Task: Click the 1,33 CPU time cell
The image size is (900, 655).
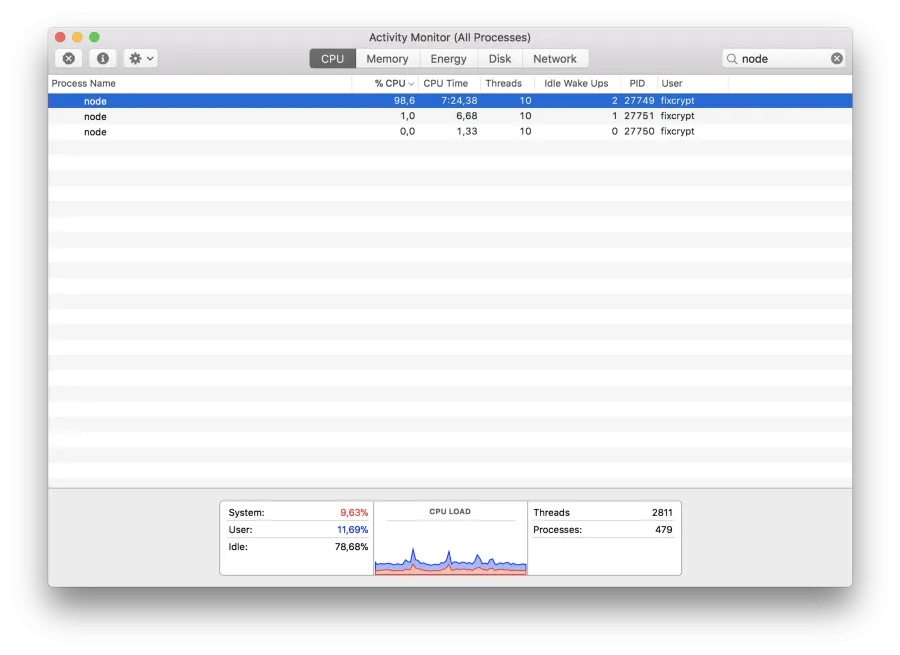Action: click(467, 131)
